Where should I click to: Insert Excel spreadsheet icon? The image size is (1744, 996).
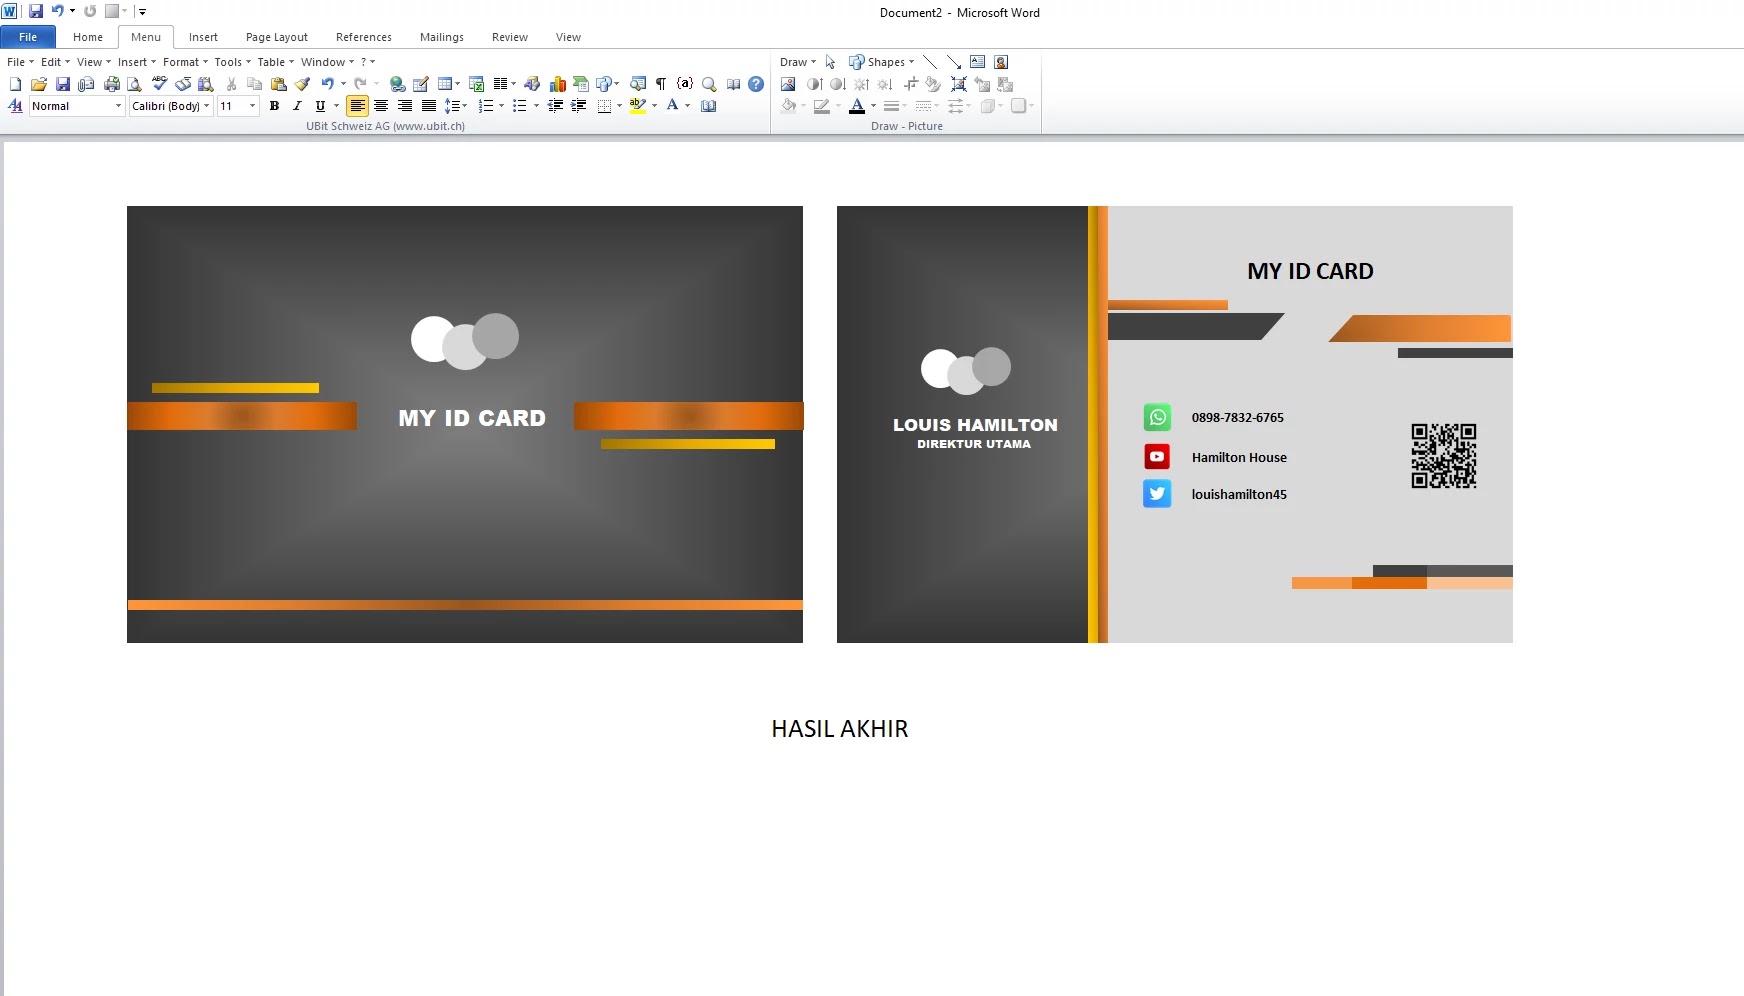(476, 84)
